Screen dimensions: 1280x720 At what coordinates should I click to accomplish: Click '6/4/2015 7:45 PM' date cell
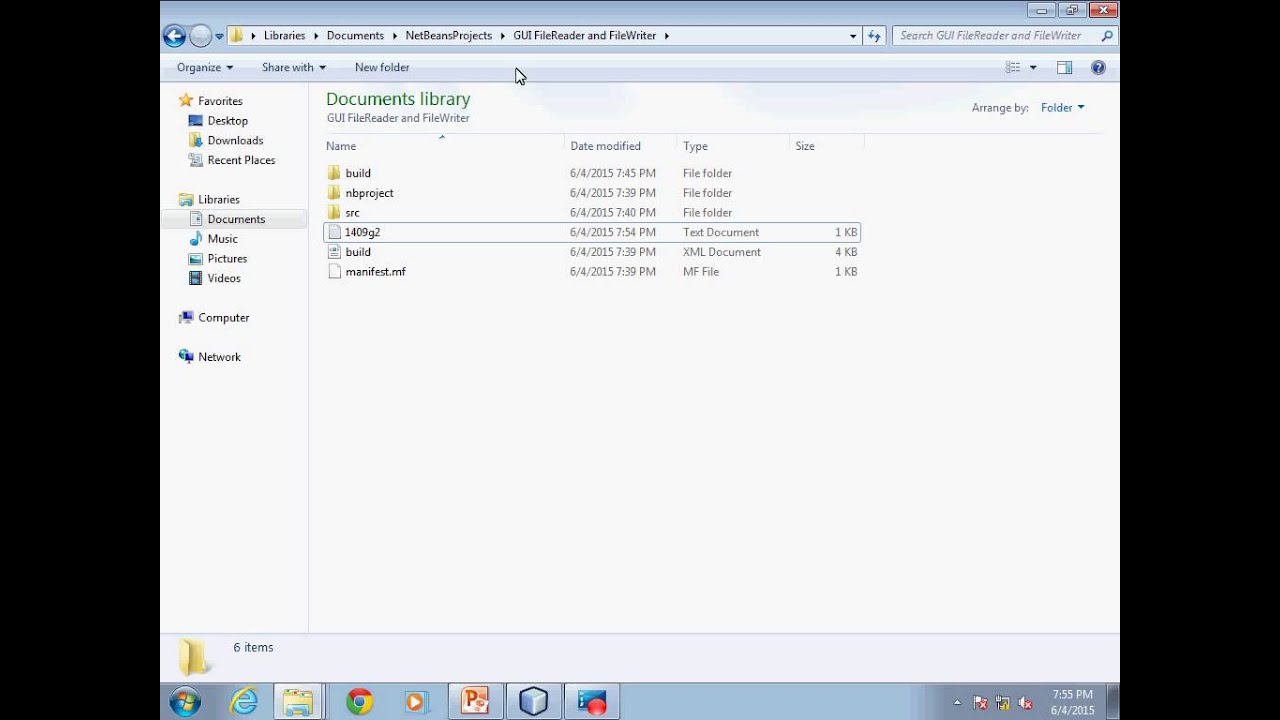(x=613, y=173)
